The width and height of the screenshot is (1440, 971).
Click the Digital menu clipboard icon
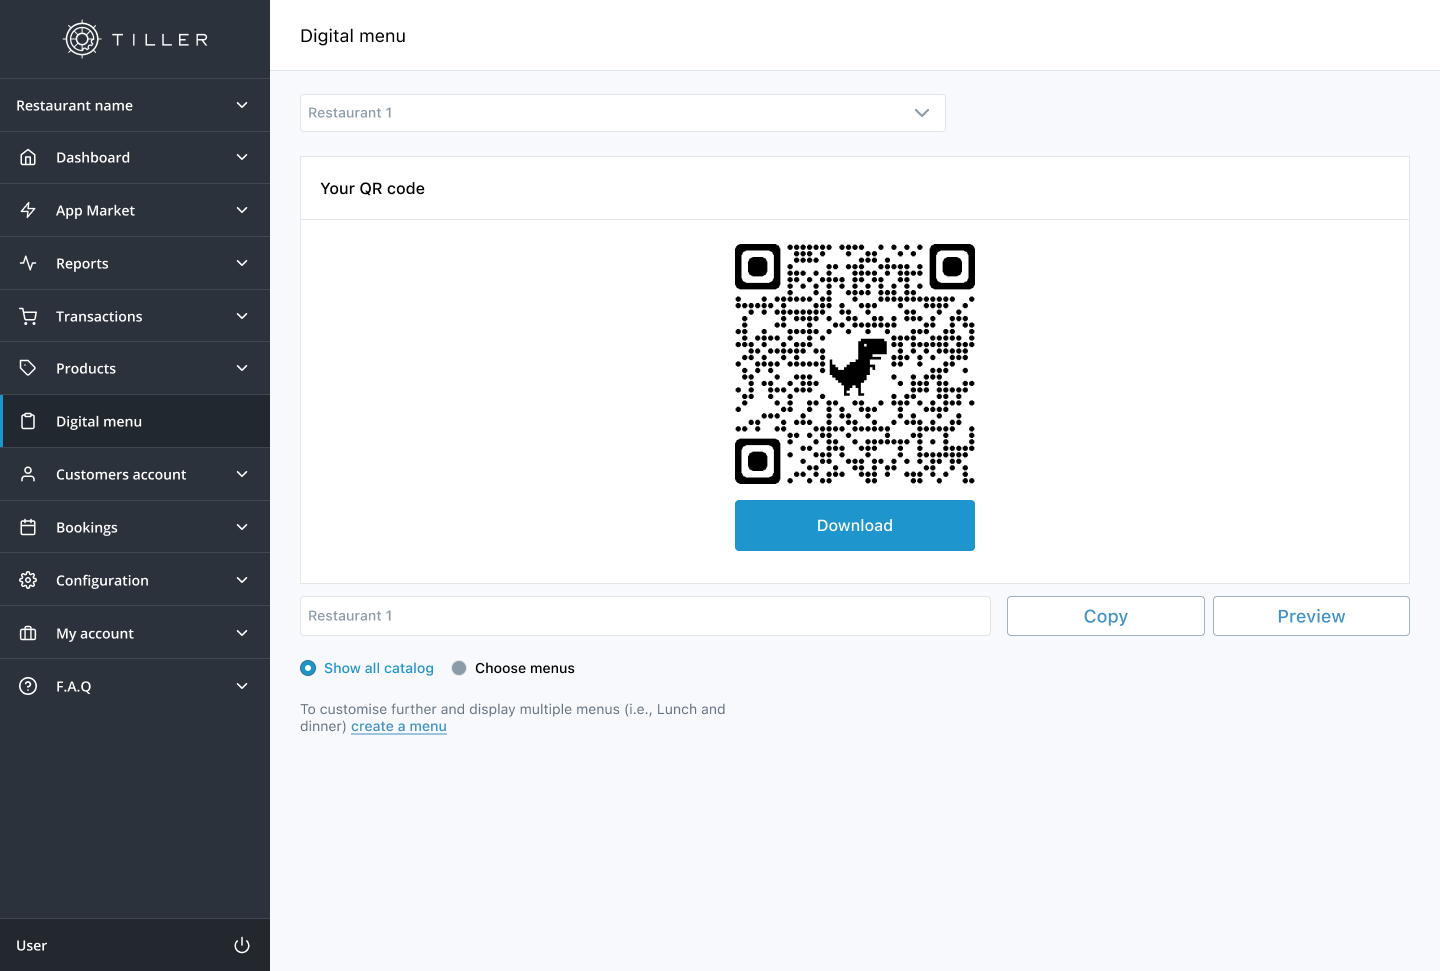(x=28, y=421)
